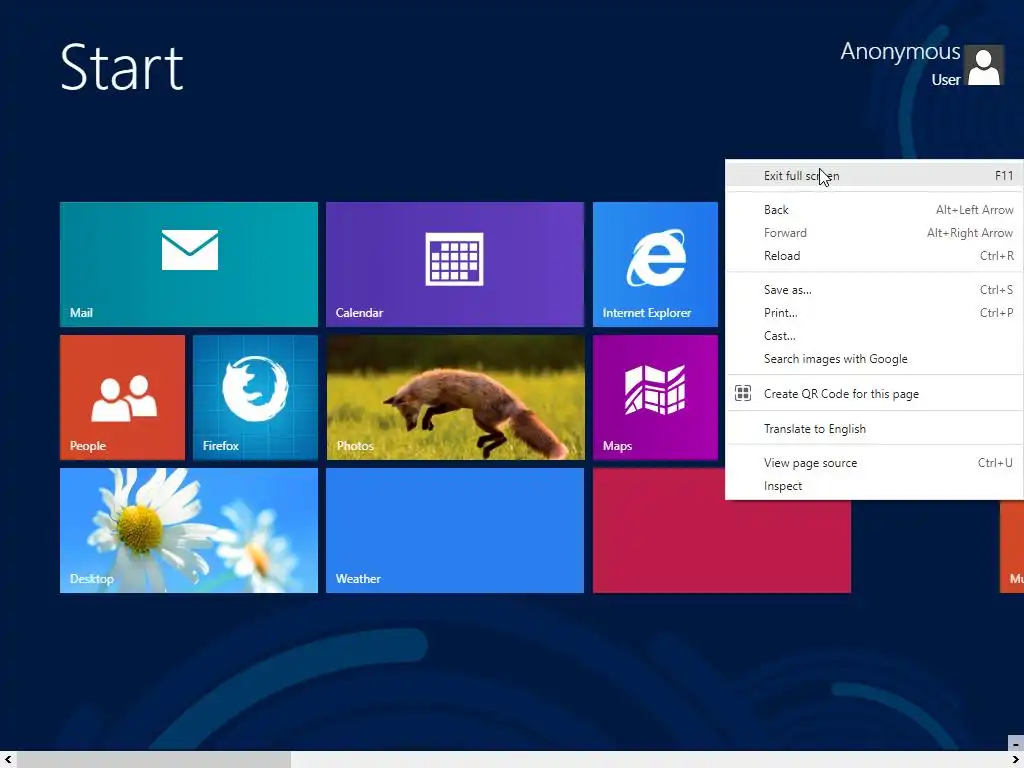This screenshot has height=768, width=1024.
Task: Open the Photos fox tile
Action: [455, 397]
